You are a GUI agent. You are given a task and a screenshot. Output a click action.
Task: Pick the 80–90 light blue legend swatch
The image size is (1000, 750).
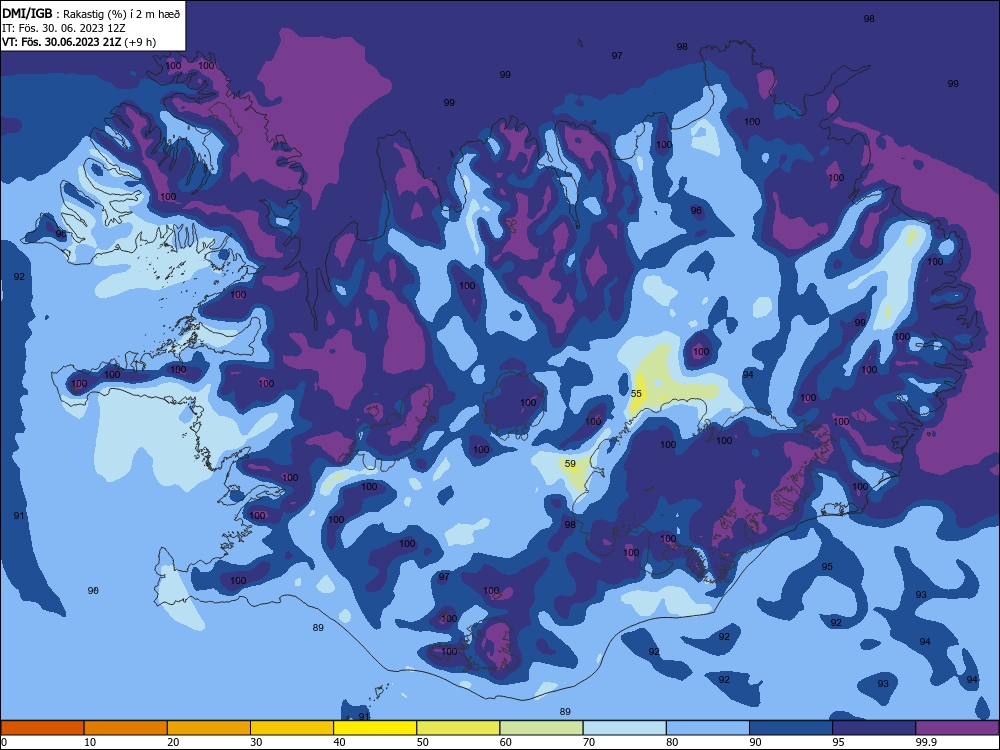click(x=708, y=728)
